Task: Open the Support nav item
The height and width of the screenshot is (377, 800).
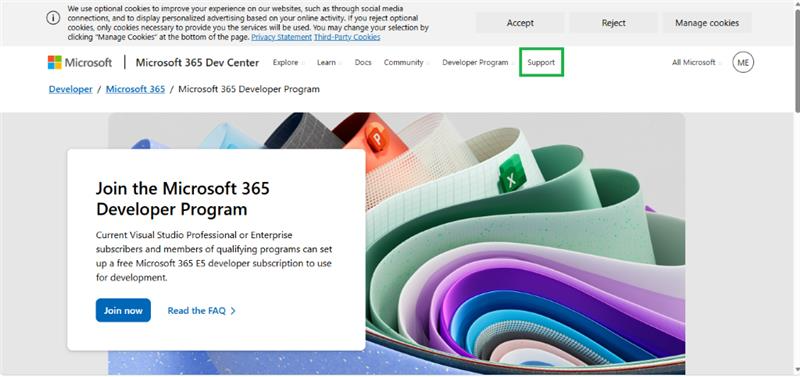Action: [x=541, y=62]
